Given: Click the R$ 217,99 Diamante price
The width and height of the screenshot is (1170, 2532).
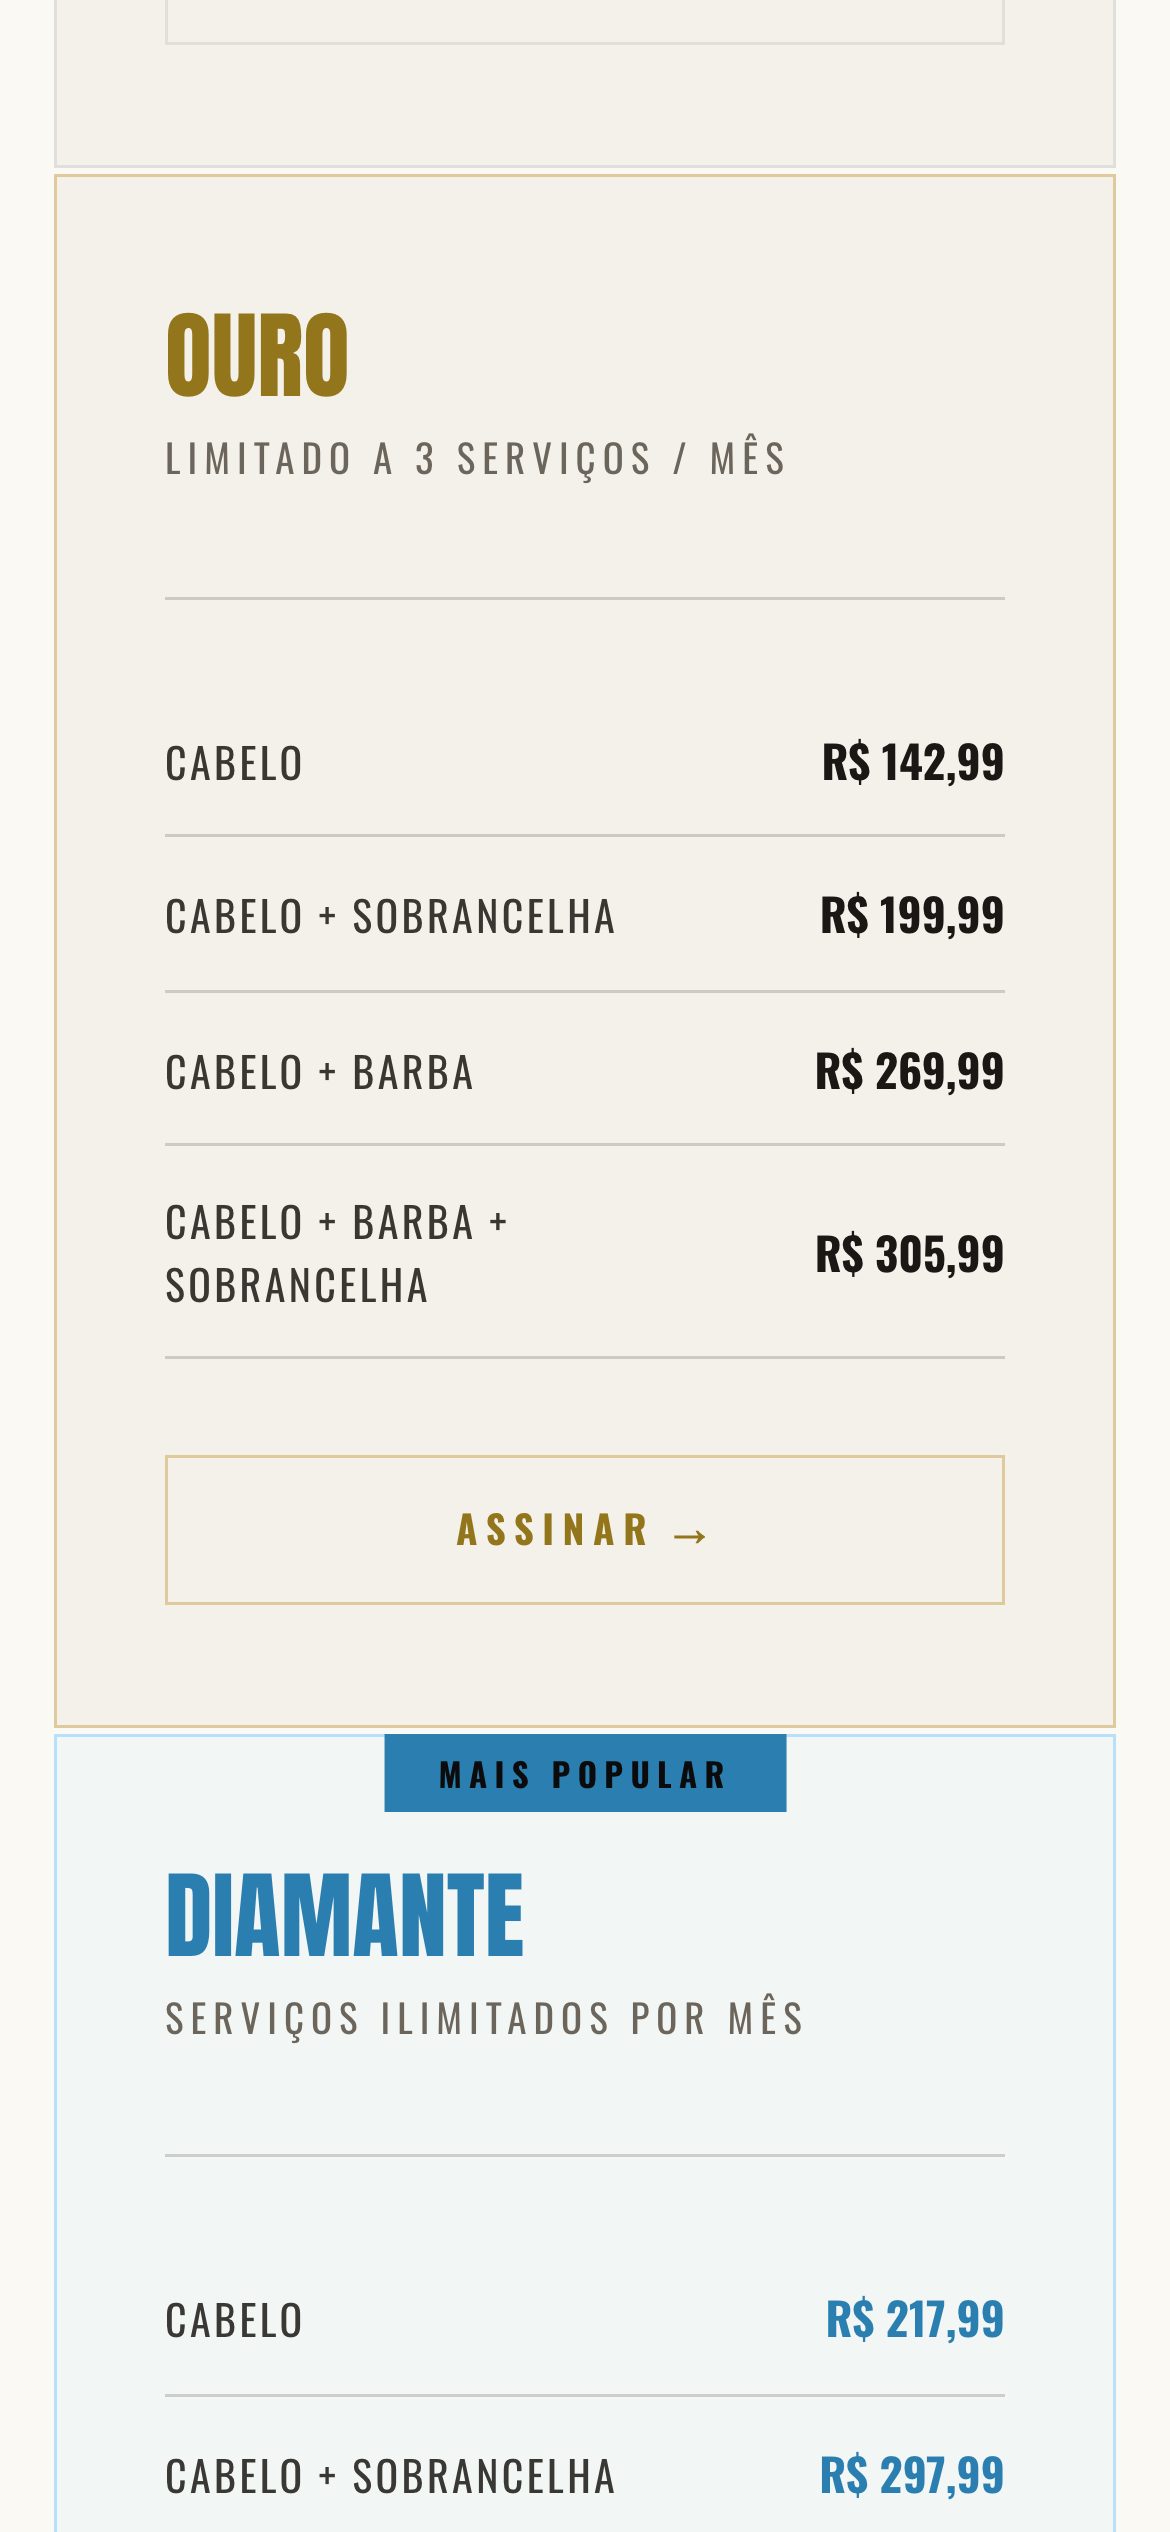Looking at the screenshot, I should (x=914, y=2319).
